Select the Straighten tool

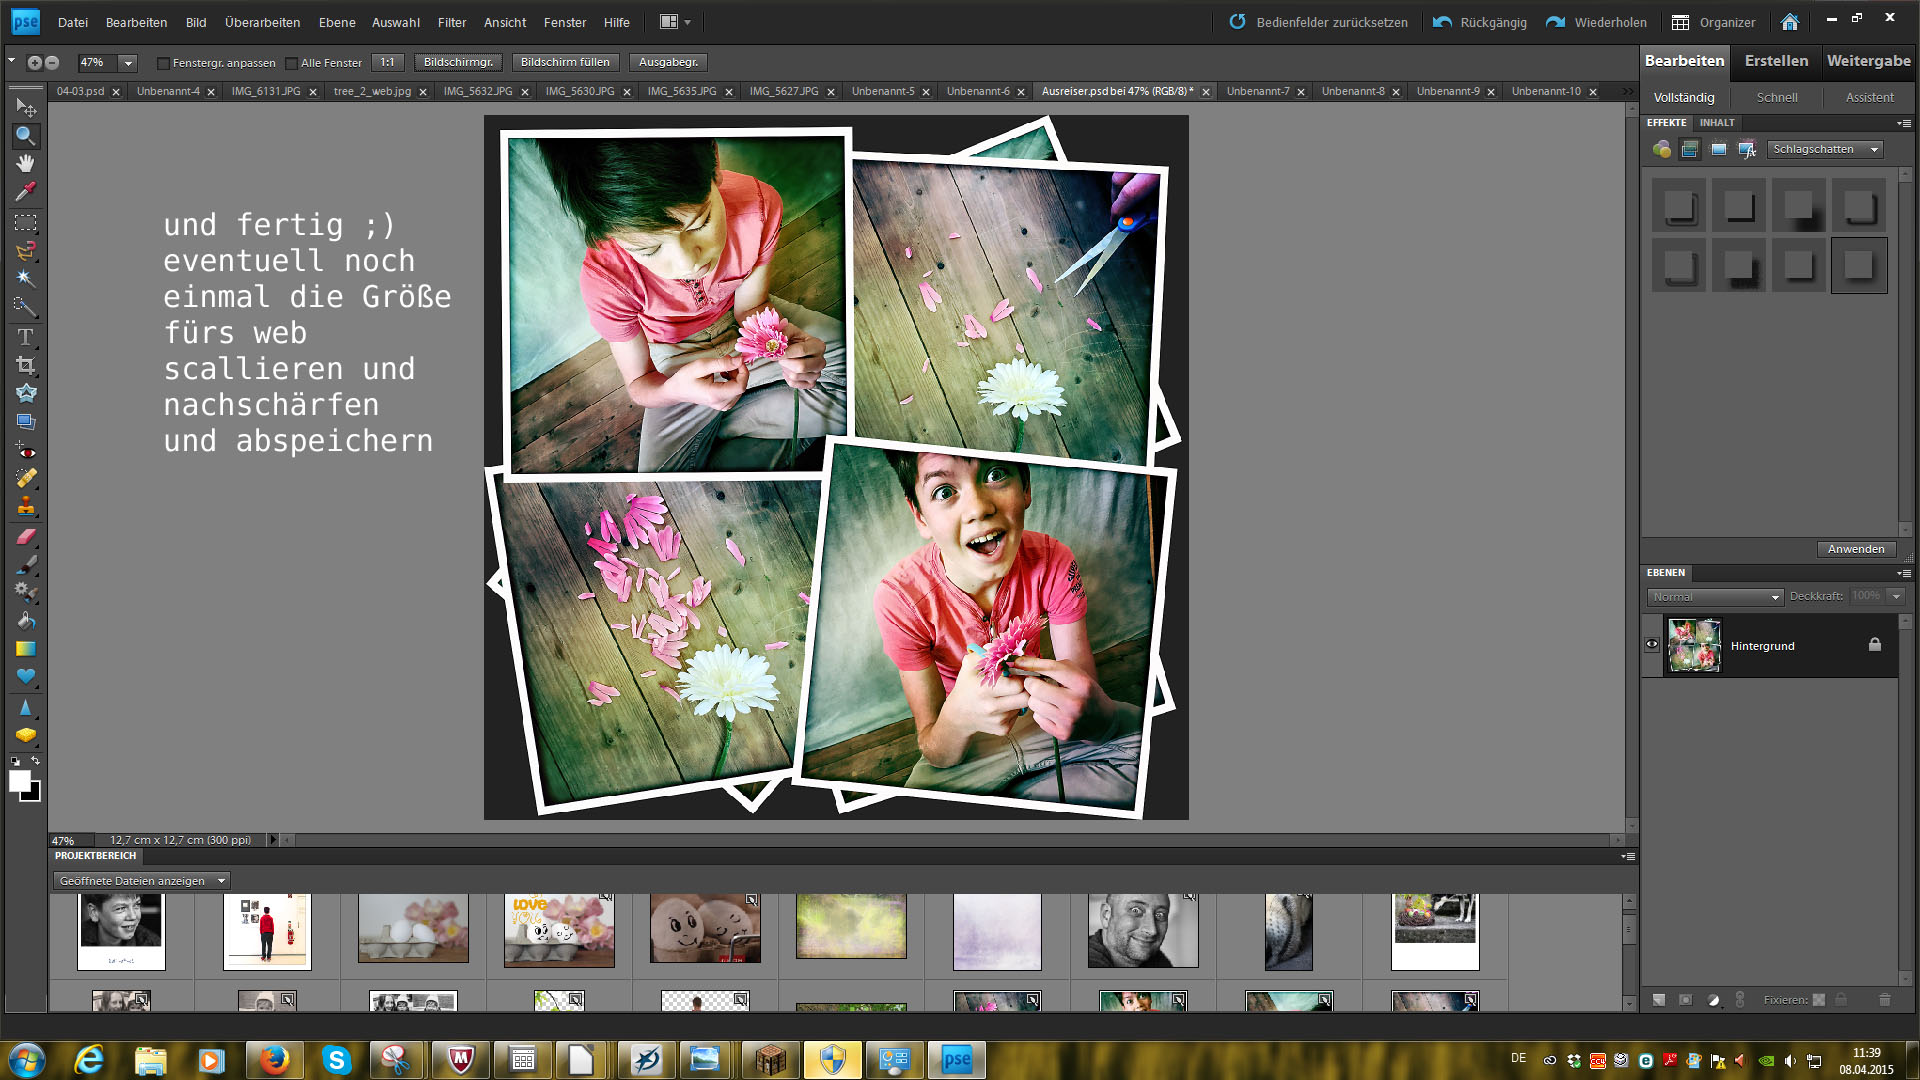26,421
